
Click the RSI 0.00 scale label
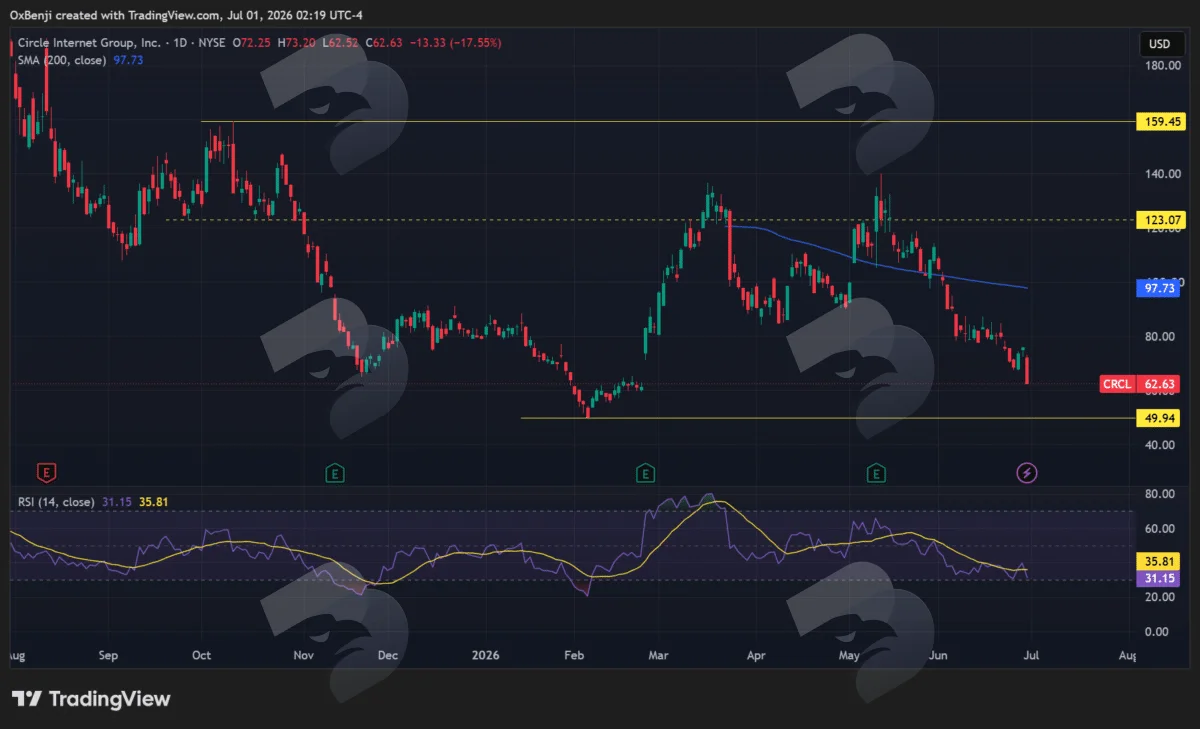[x=1158, y=631]
